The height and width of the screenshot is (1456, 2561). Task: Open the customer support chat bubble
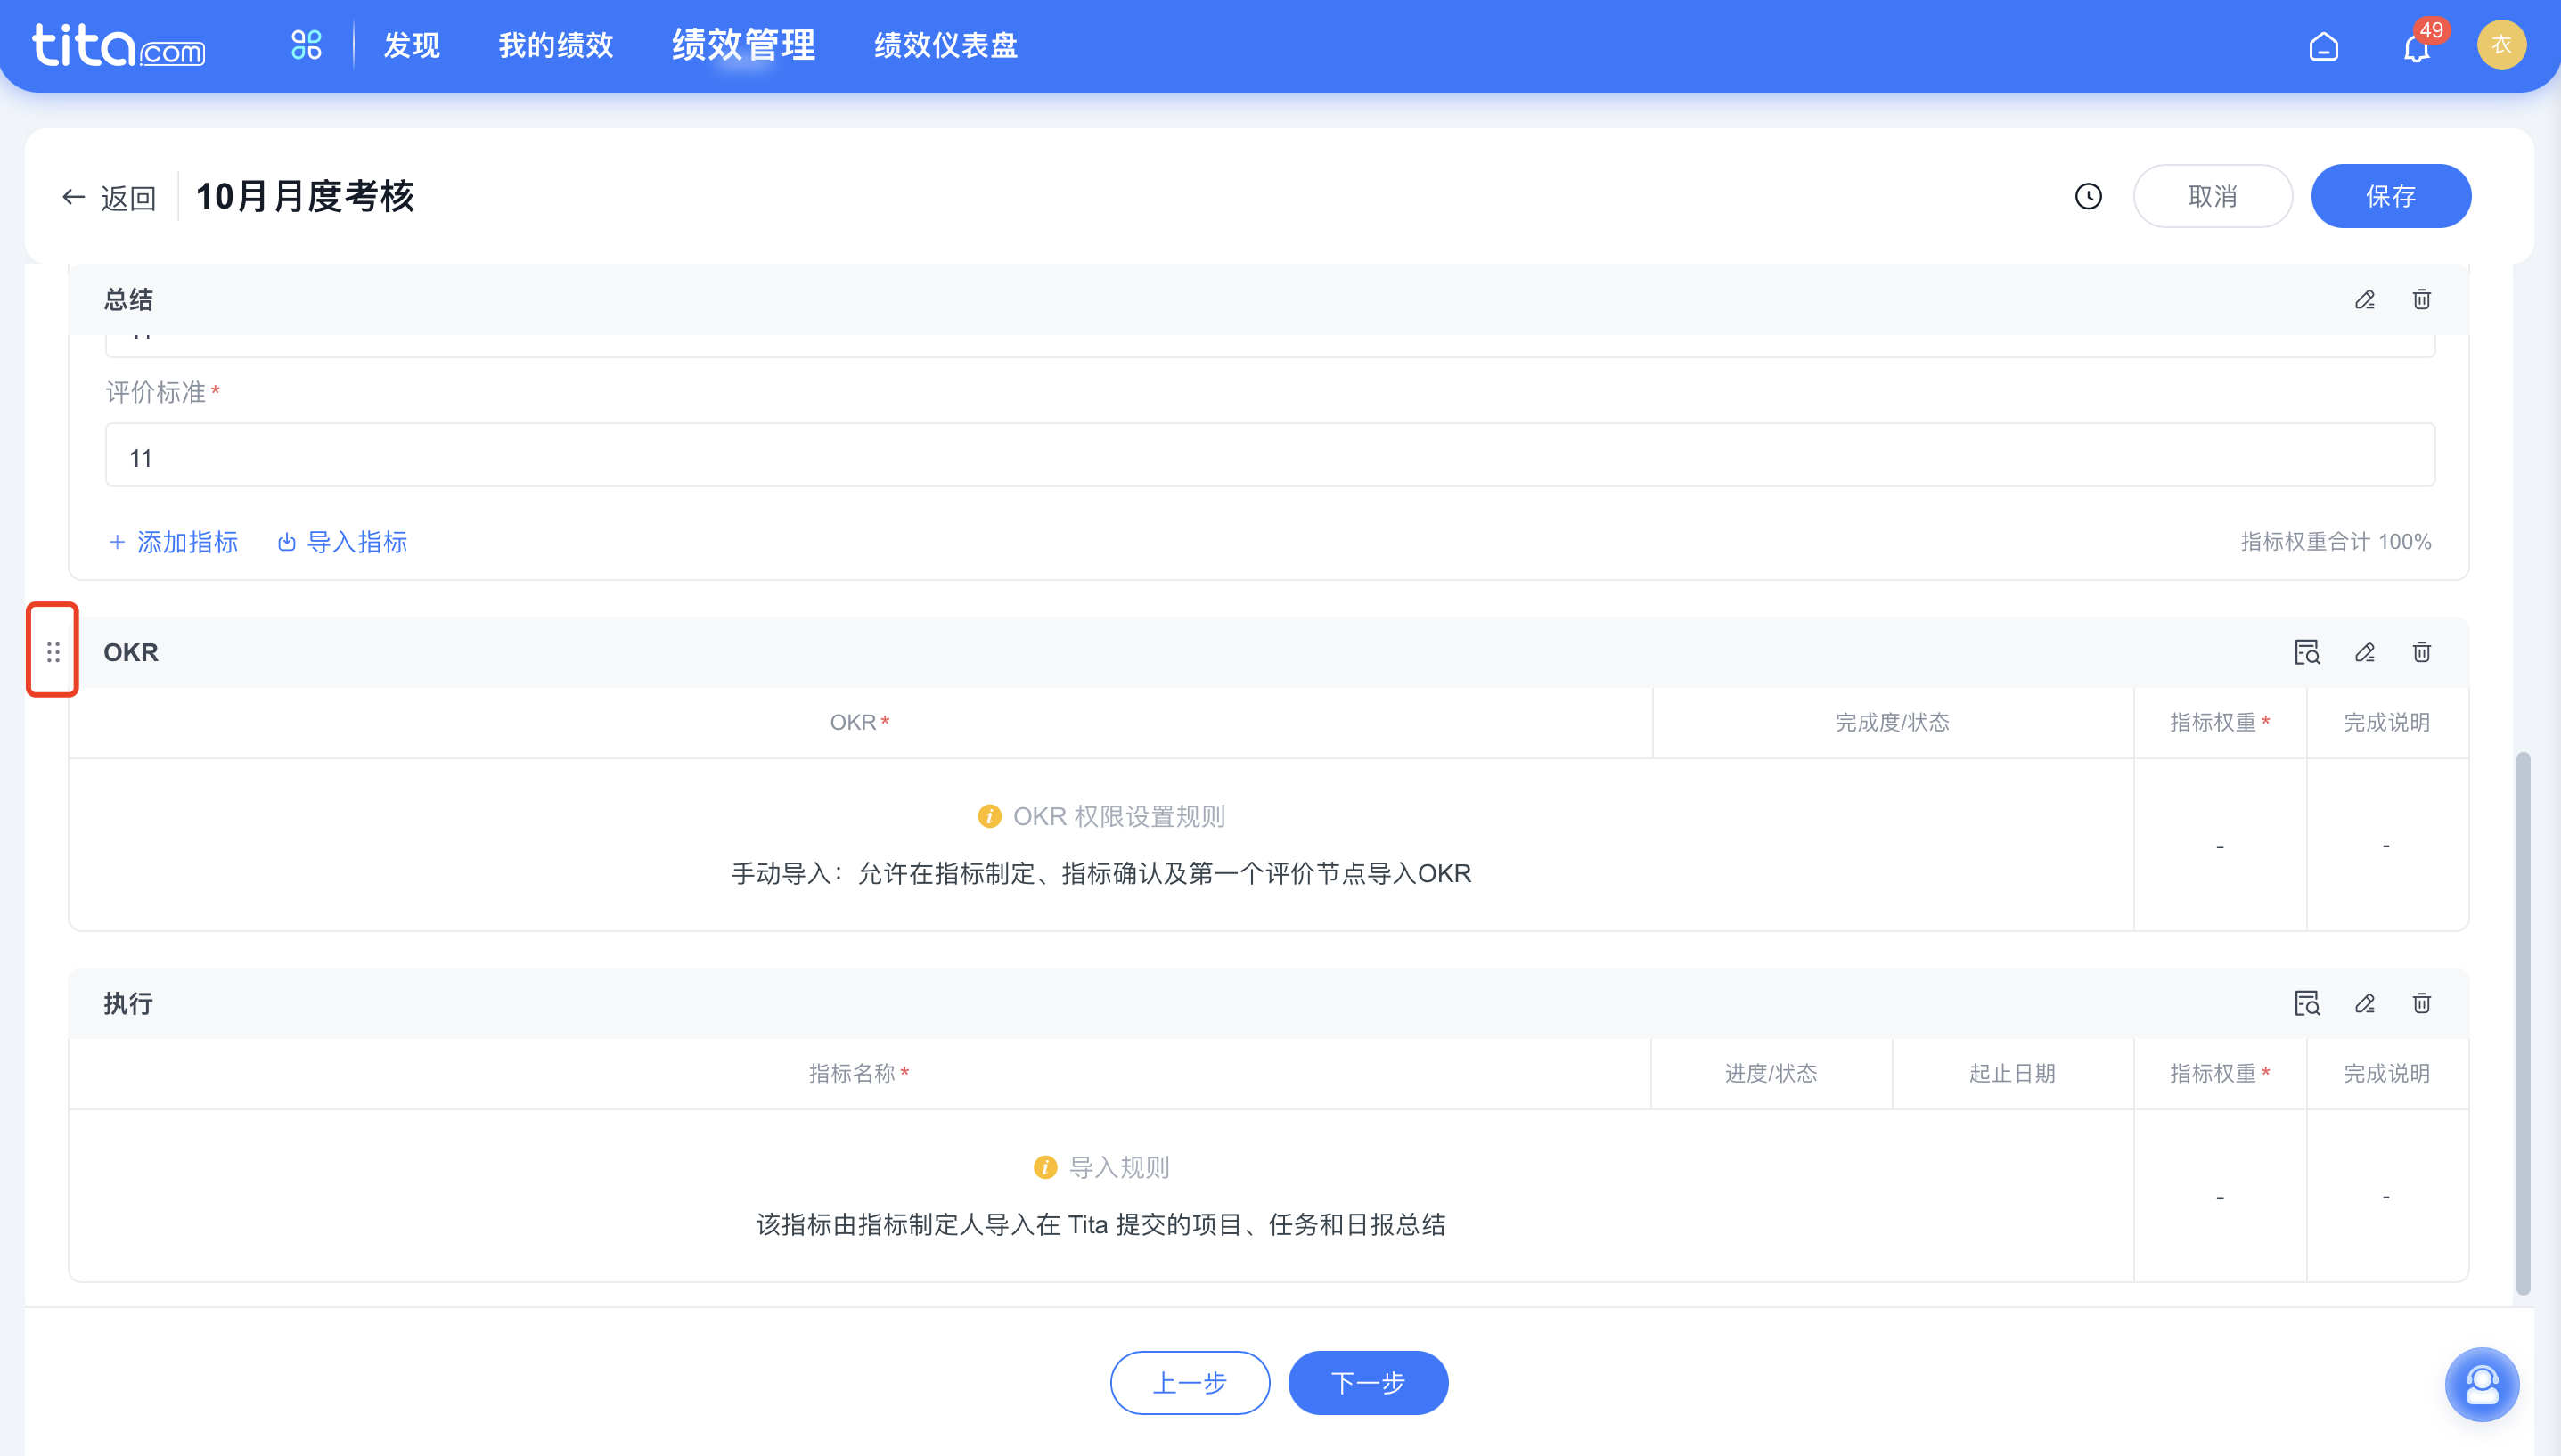[x=2481, y=1385]
